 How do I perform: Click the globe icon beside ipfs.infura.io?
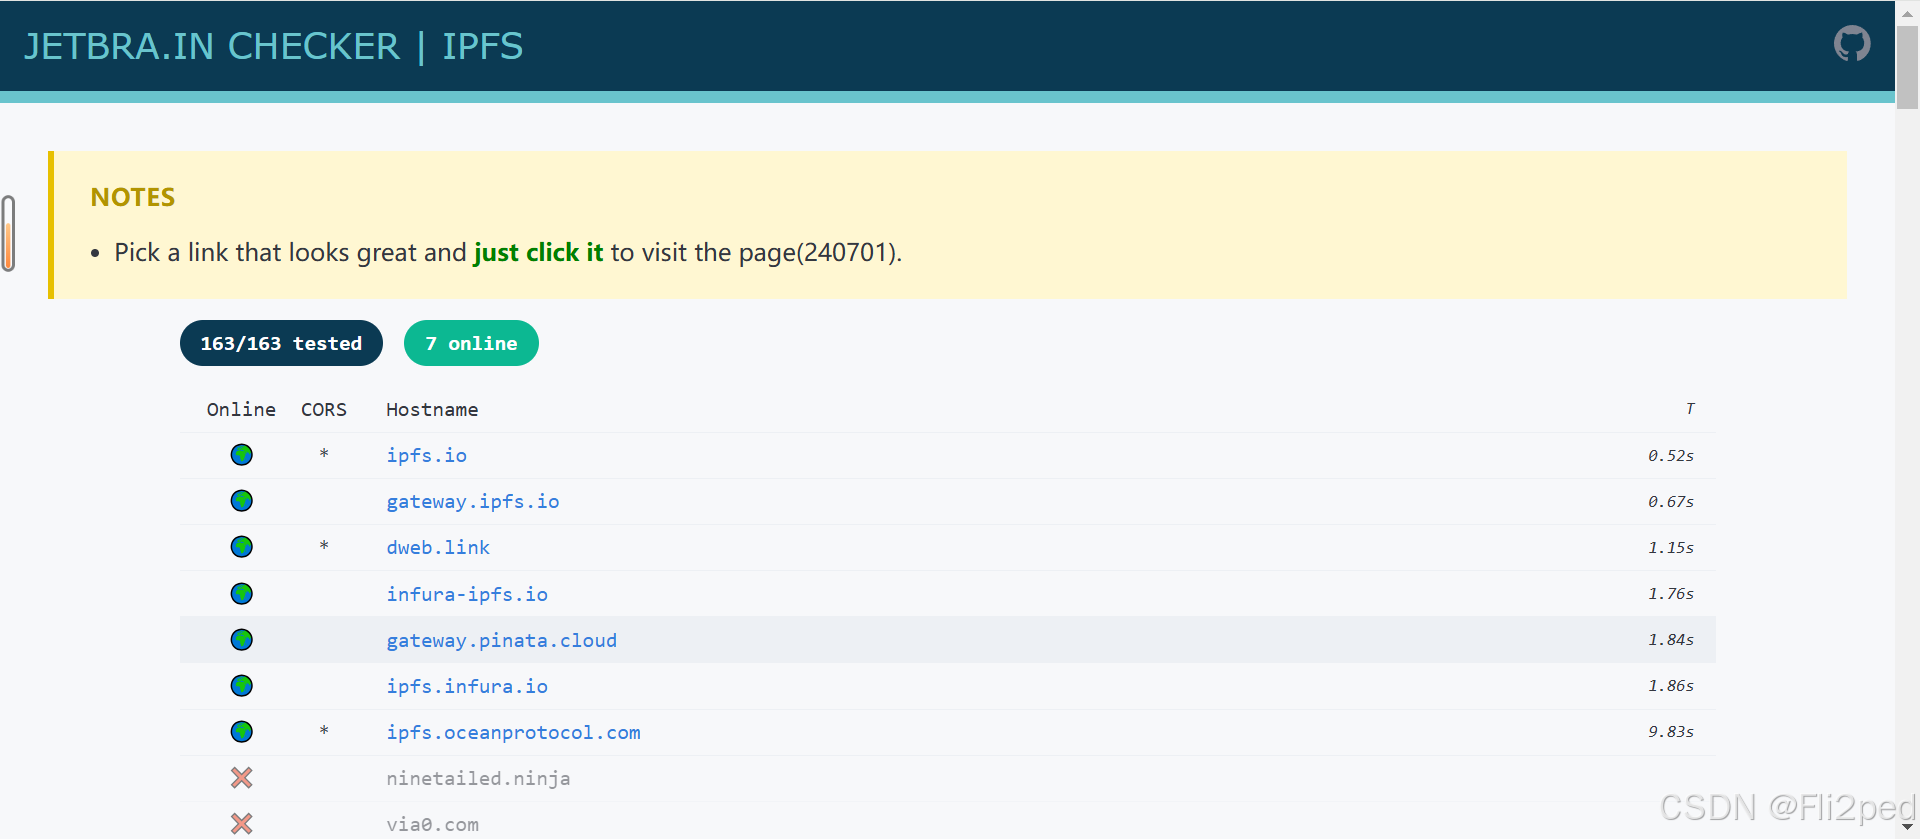click(x=242, y=686)
